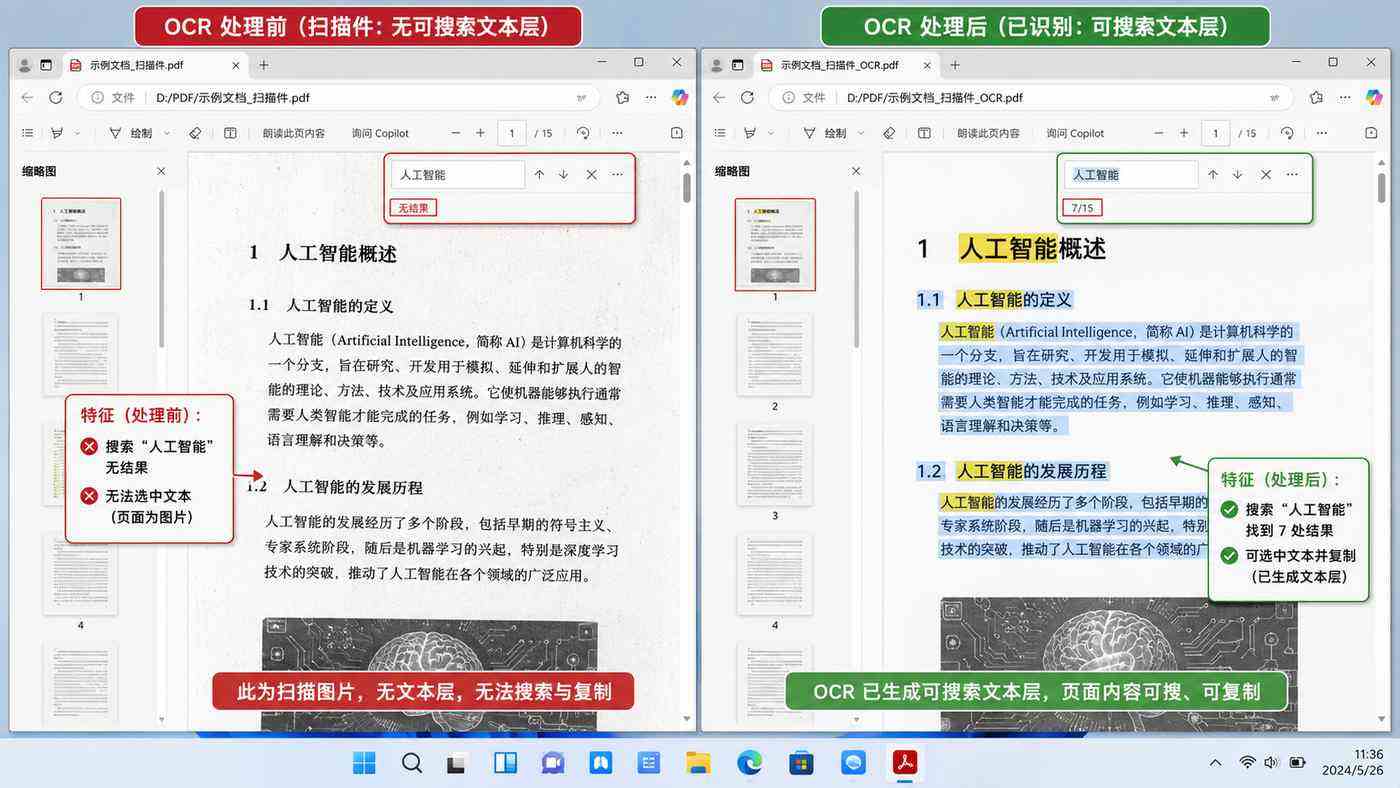This screenshot has height=788, width=1400.
Task: Click search field 人工智能 in left window
Action: point(457,174)
